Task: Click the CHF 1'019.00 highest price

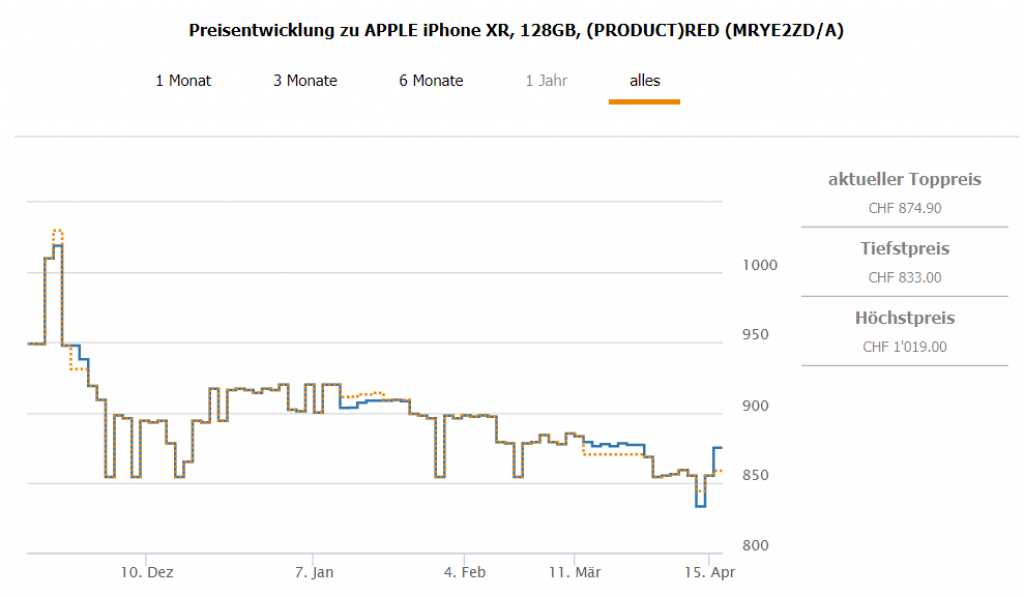Action: click(x=904, y=347)
